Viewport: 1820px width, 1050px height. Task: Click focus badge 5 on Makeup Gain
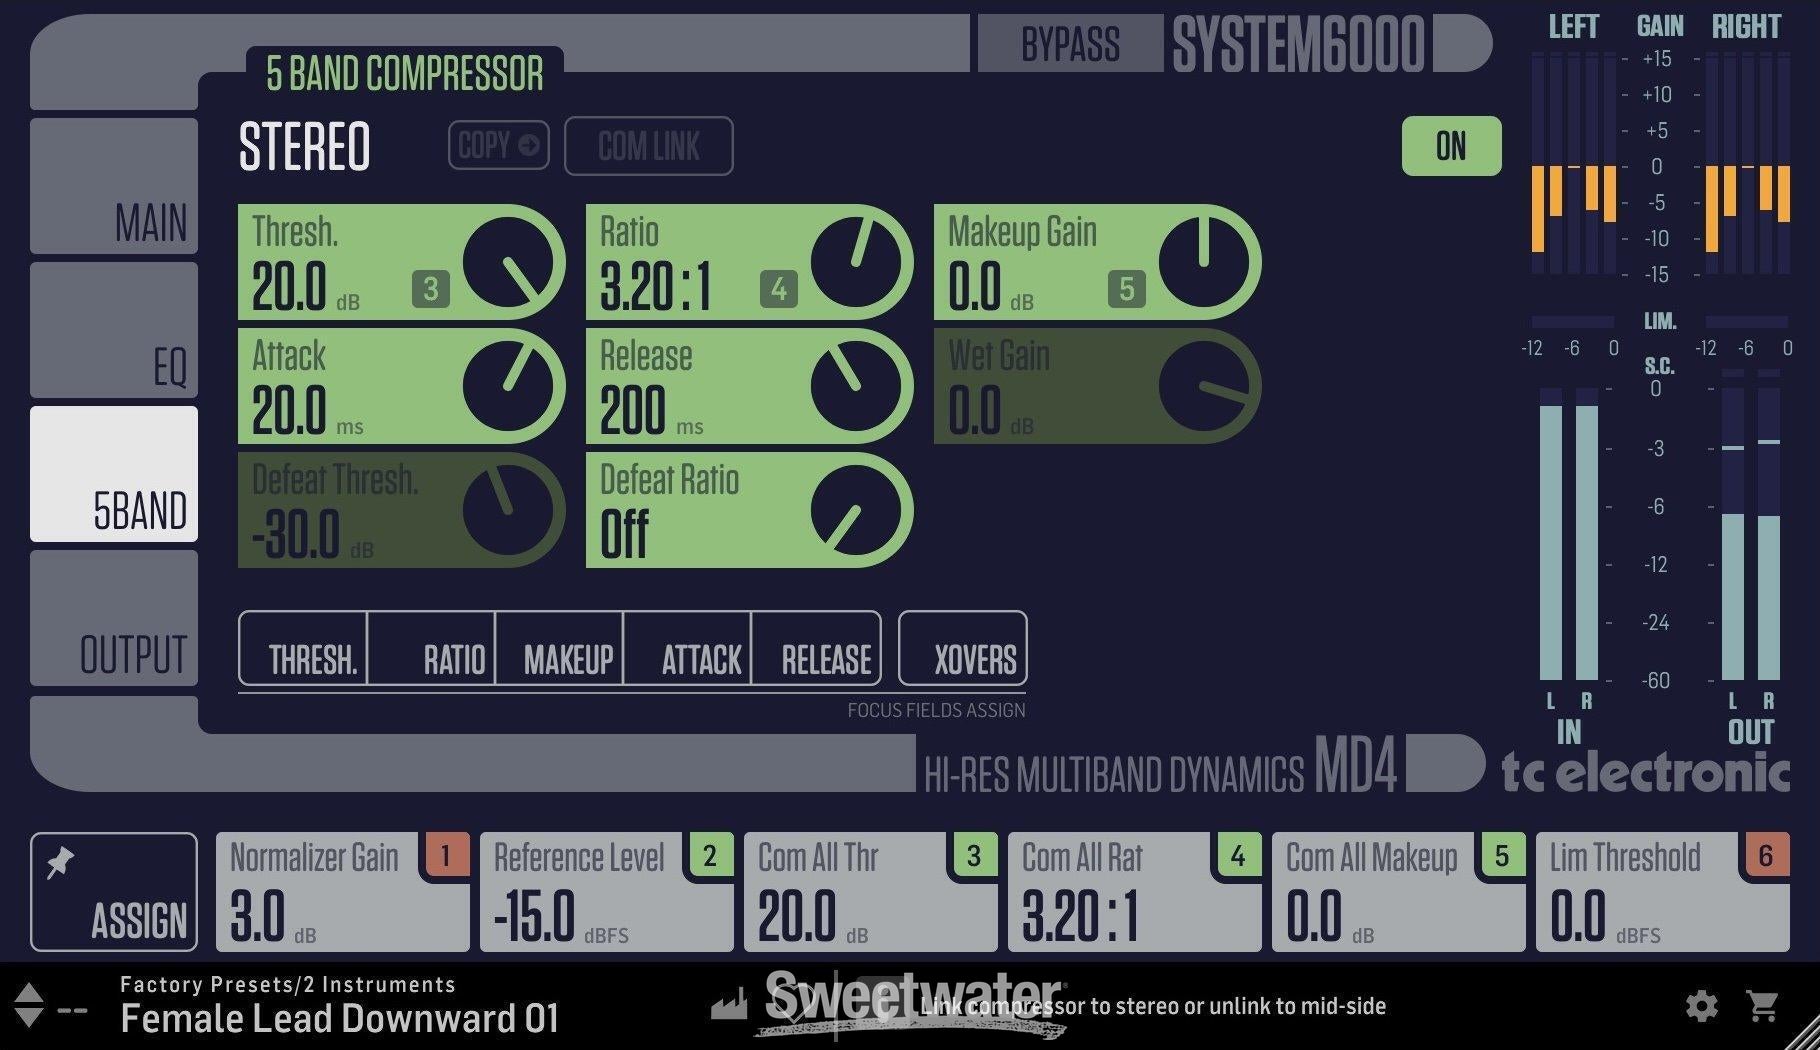(1127, 289)
